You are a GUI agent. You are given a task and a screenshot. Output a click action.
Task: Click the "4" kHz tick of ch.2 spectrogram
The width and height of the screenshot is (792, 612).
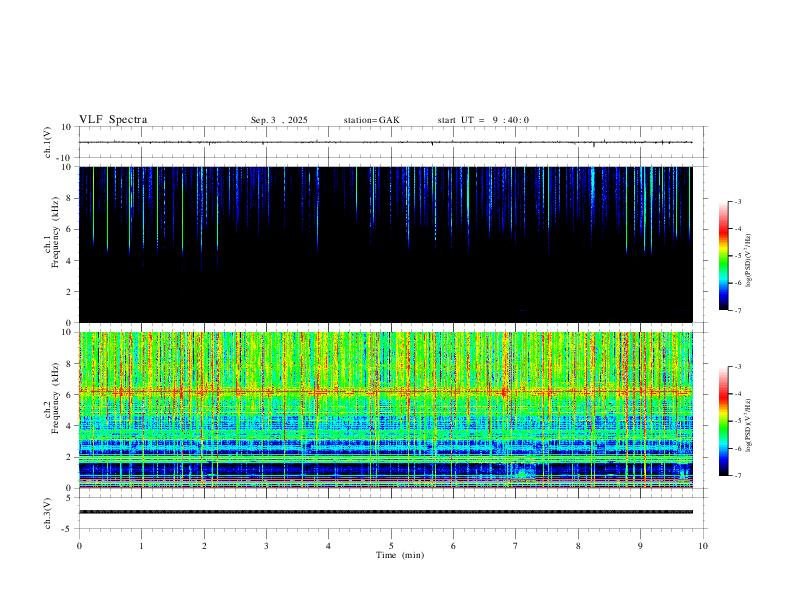[69, 426]
